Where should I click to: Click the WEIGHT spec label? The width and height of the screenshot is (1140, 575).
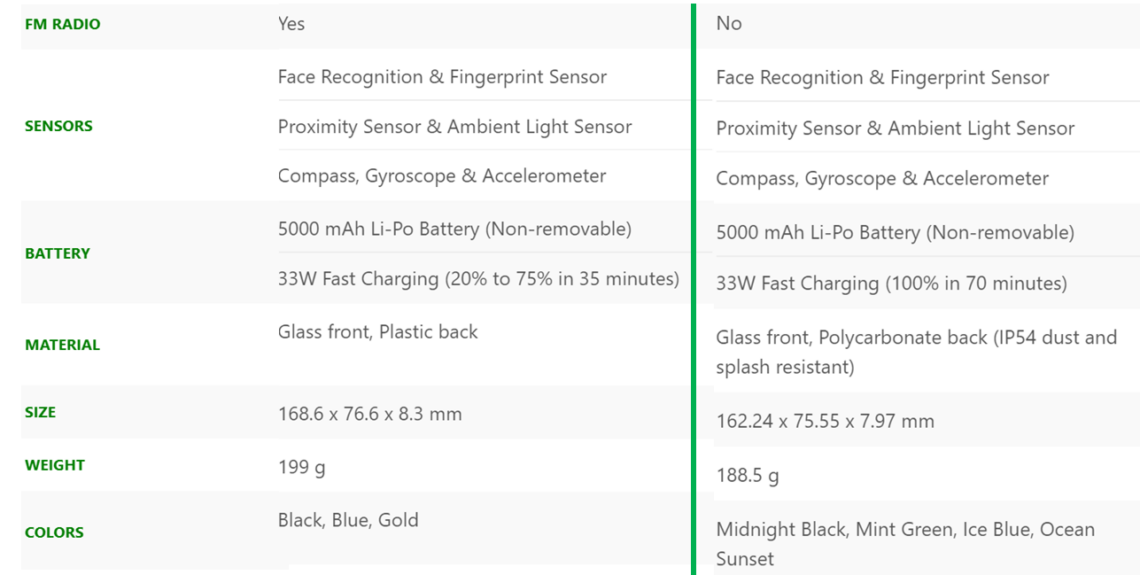click(54, 465)
